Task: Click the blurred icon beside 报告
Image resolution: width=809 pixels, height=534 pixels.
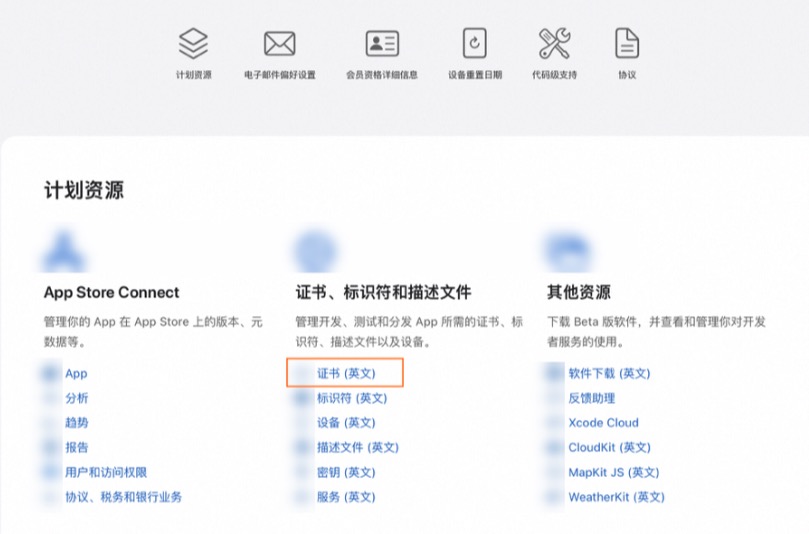Action: [x=51, y=447]
